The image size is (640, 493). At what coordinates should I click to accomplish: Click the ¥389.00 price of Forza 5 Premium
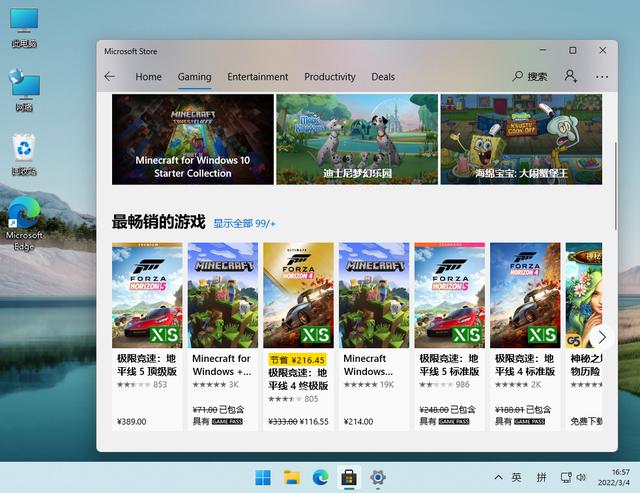click(x=131, y=422)
